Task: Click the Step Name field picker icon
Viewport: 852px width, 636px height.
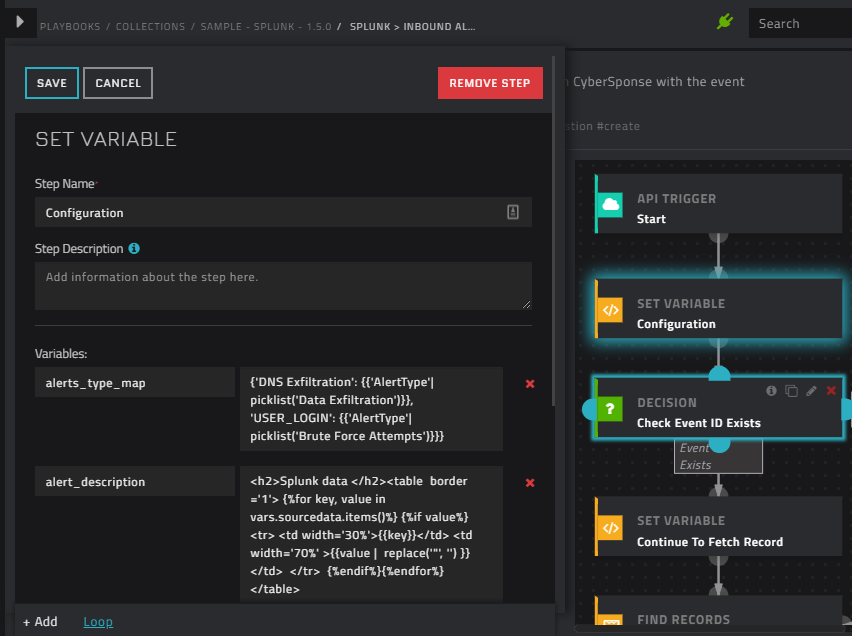Action: pos(513,212)
